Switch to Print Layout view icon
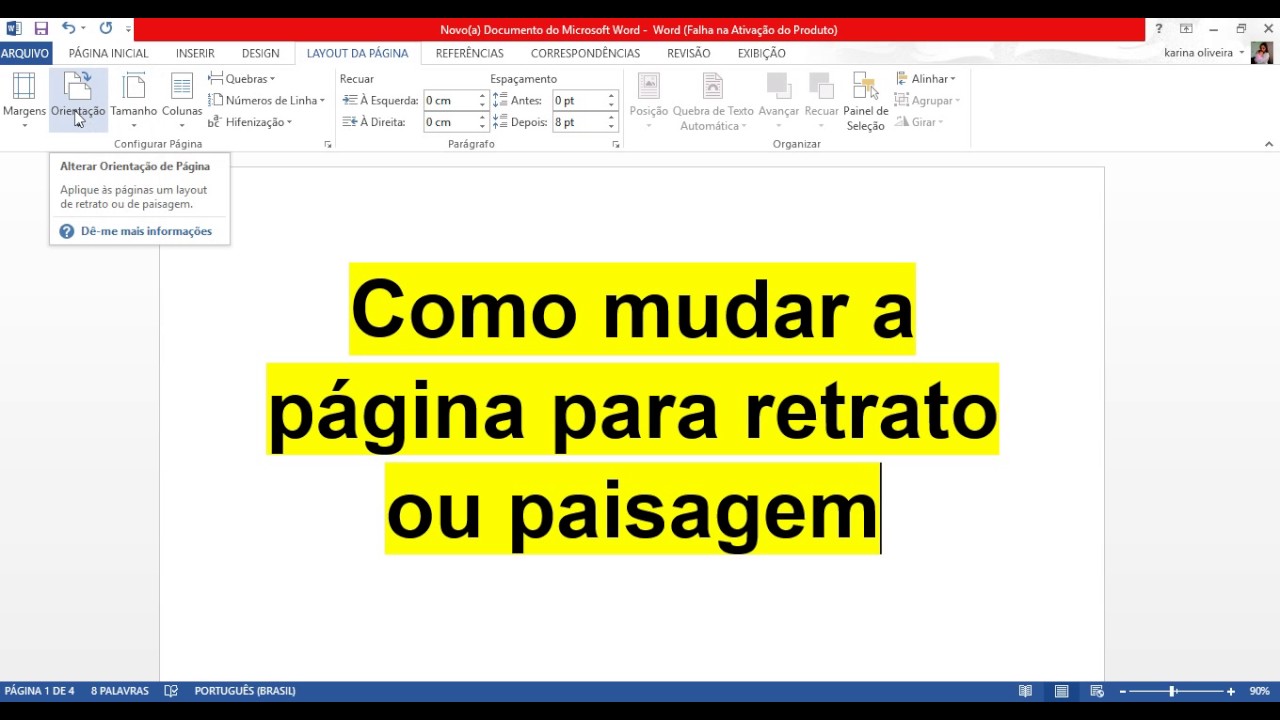This screenshot has height=720, width=1280. (1061, 691)
